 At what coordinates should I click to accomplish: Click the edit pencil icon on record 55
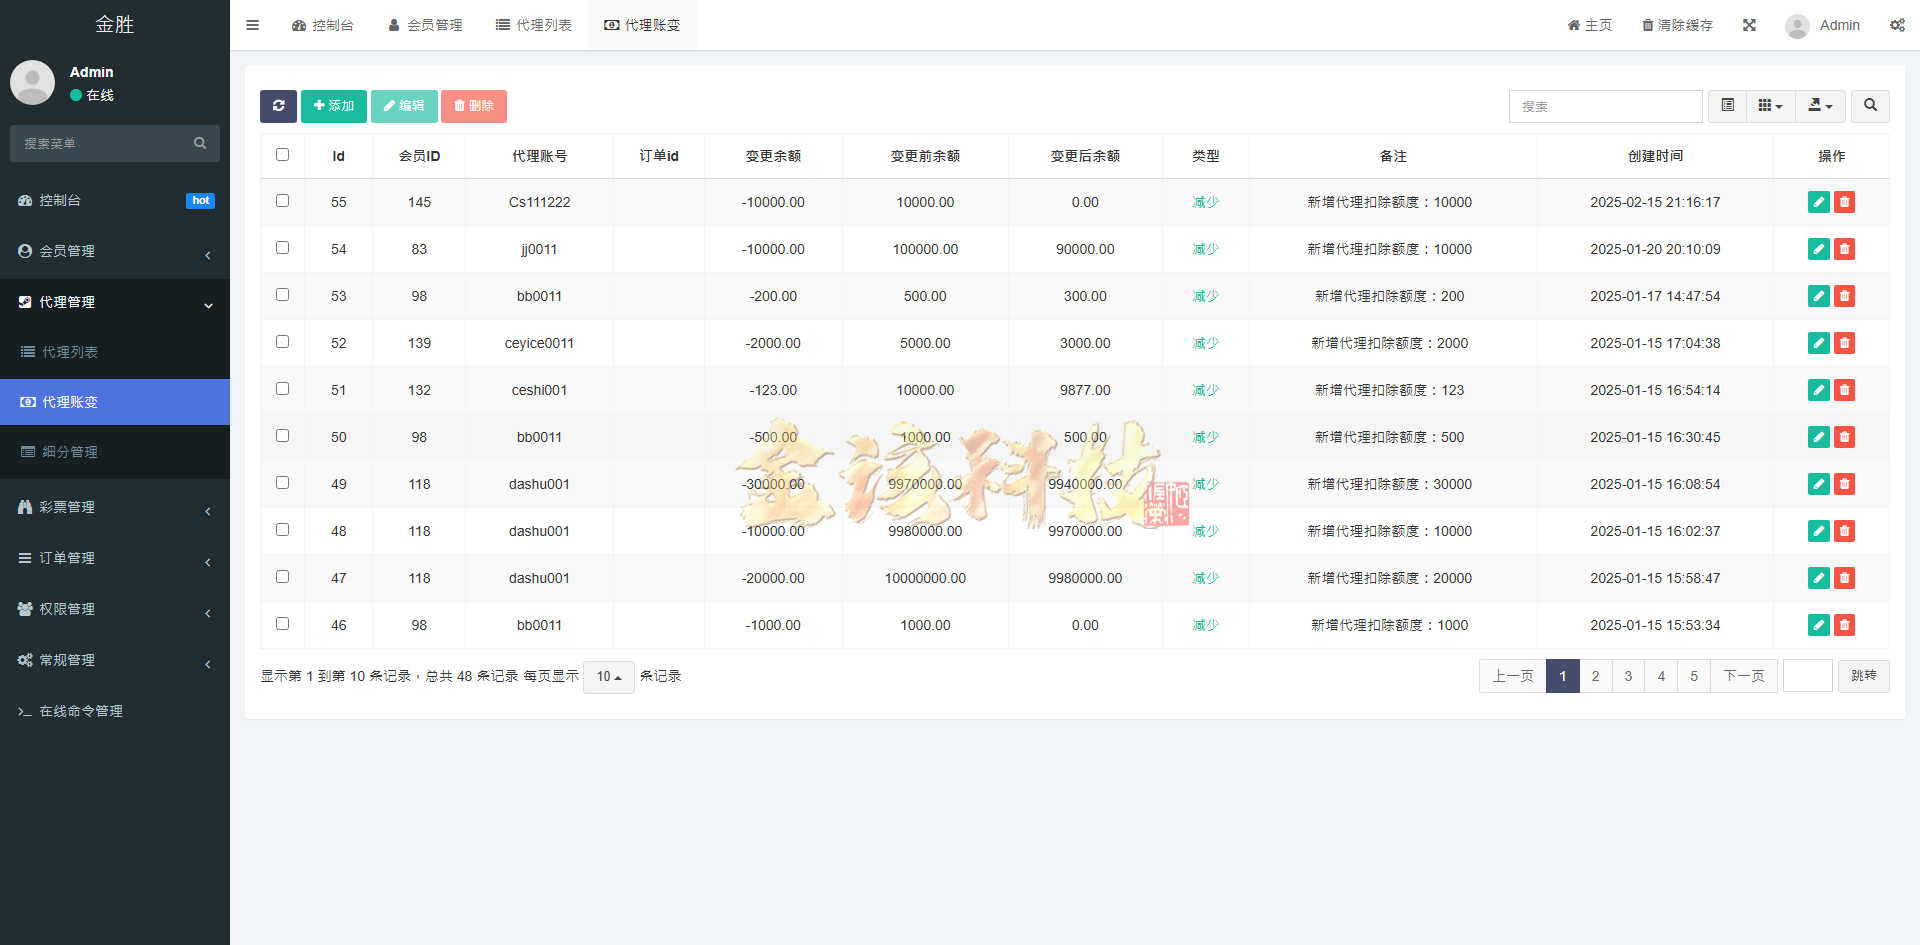1818,202
